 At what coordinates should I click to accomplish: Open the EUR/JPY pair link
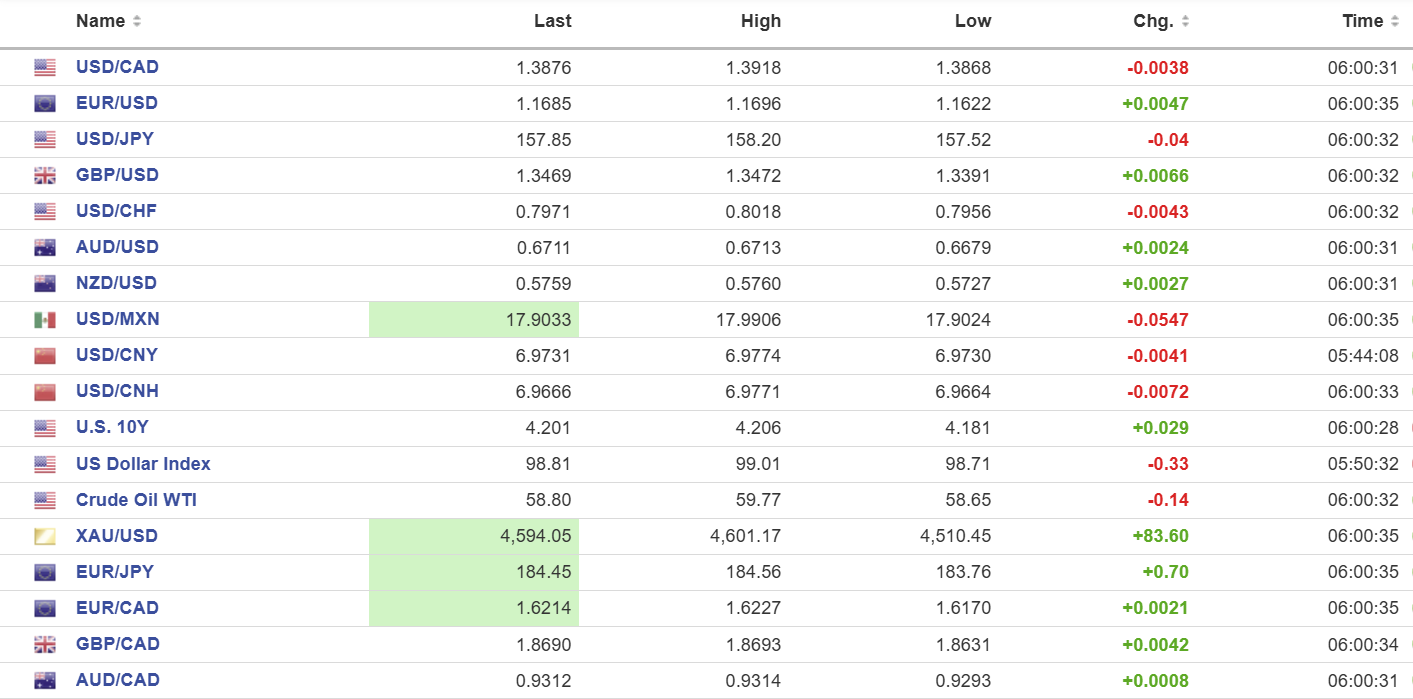[115, 572]
